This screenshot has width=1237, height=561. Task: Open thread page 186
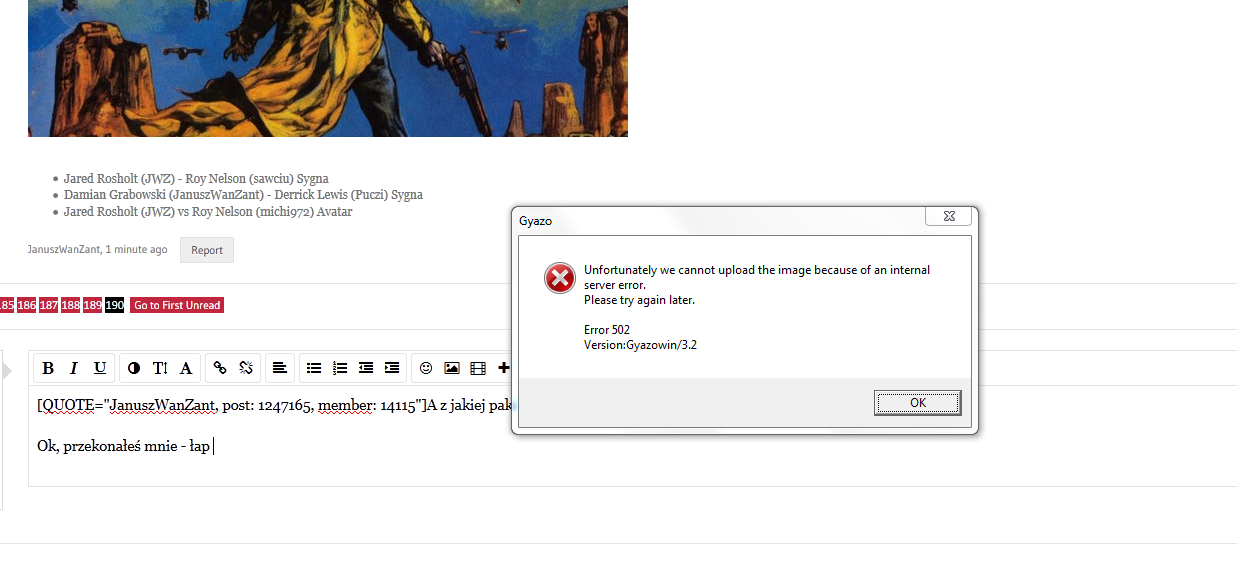[x=27, y=305]
